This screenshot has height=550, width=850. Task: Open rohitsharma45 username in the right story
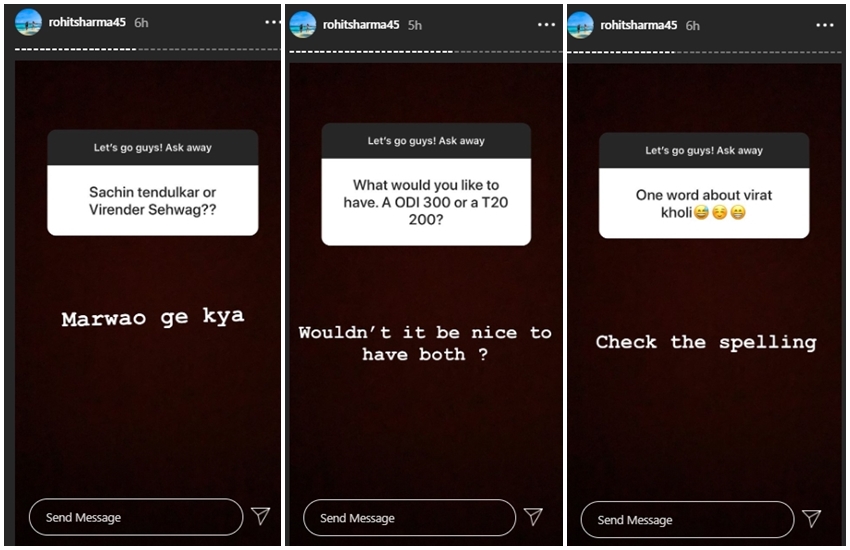click(639, 25)
